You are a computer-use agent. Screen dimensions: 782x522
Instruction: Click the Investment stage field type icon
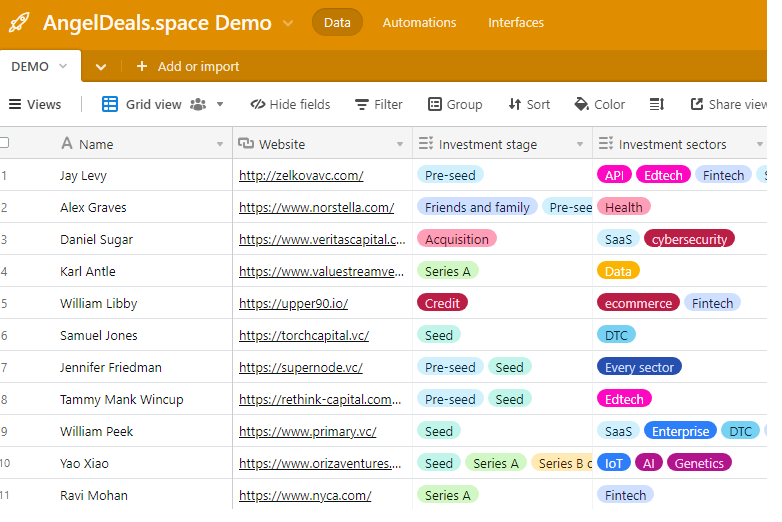click(x=426, y=144)
